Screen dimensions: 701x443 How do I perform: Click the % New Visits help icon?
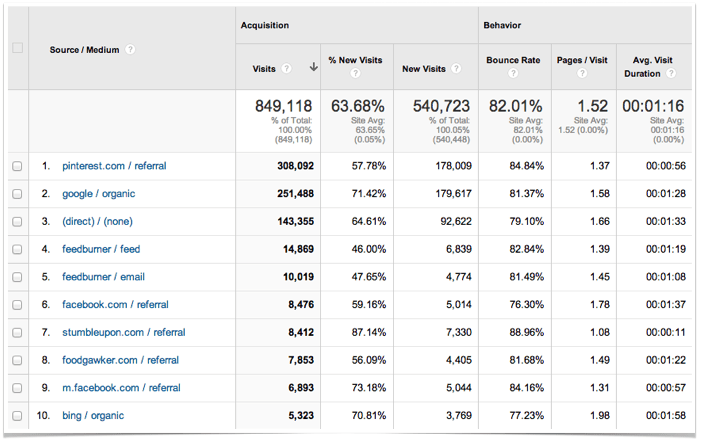click(355, 74)
